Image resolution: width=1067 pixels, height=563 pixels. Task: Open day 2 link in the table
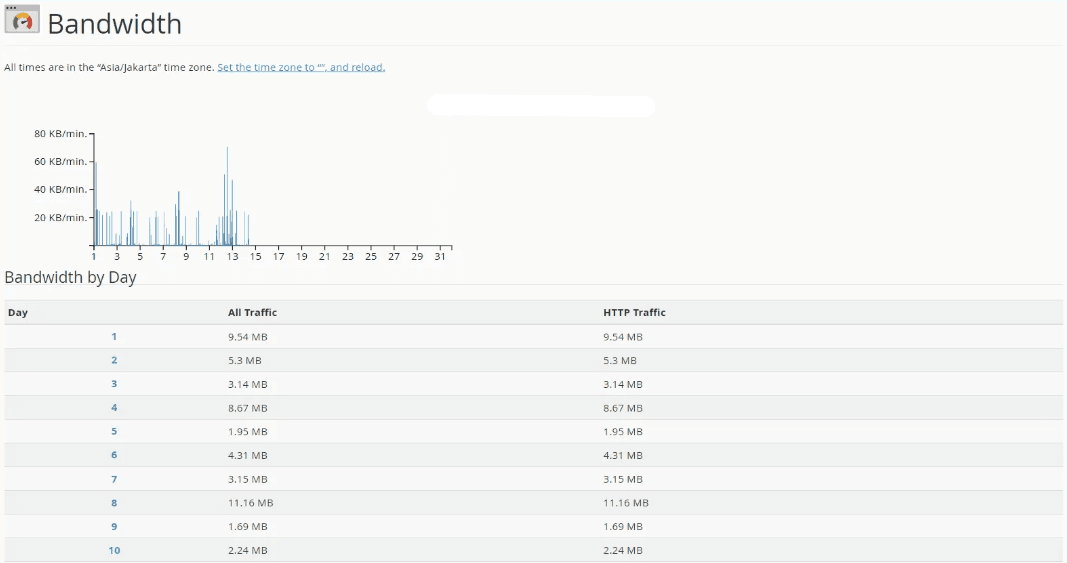[114, 360]
